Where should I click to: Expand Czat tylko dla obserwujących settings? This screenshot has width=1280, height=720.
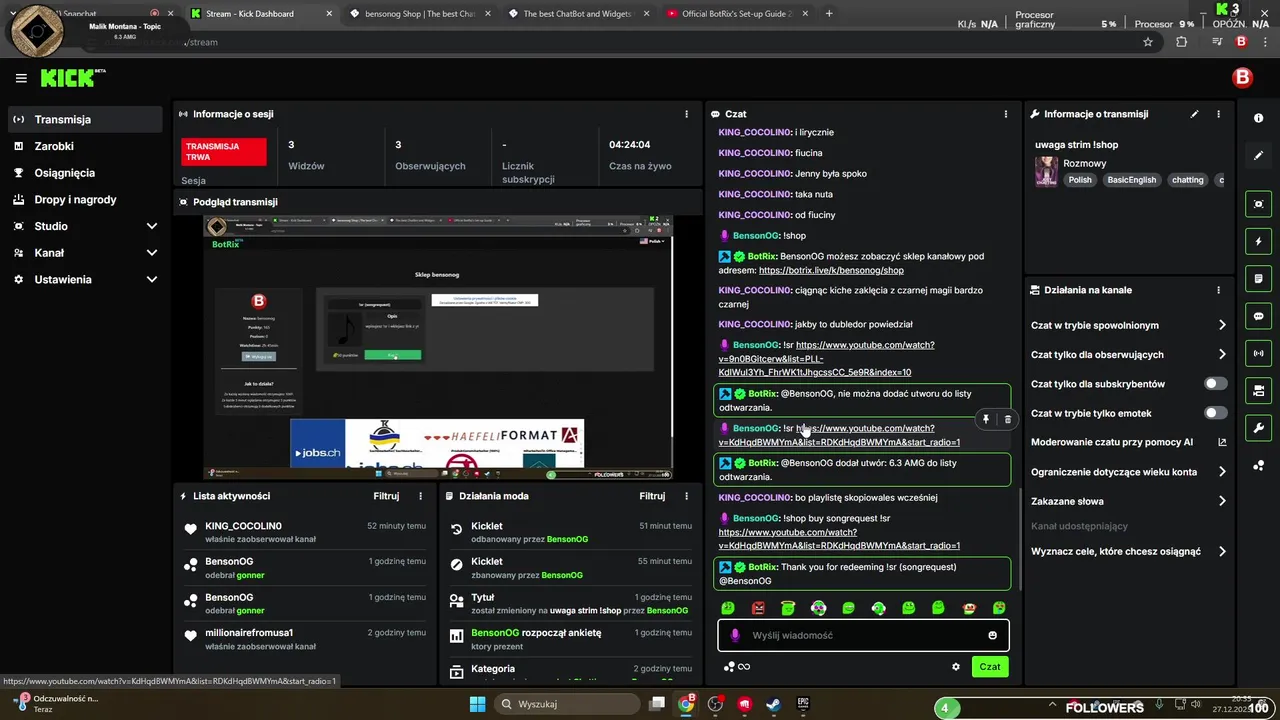[1128, 355]
